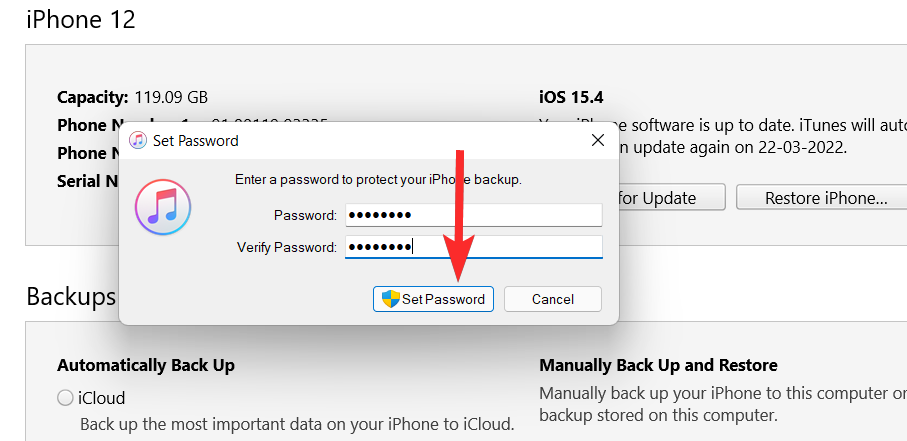The image size is (907, 441).
Task: Click the Set Password dialog title text
Action: point(195,141)
